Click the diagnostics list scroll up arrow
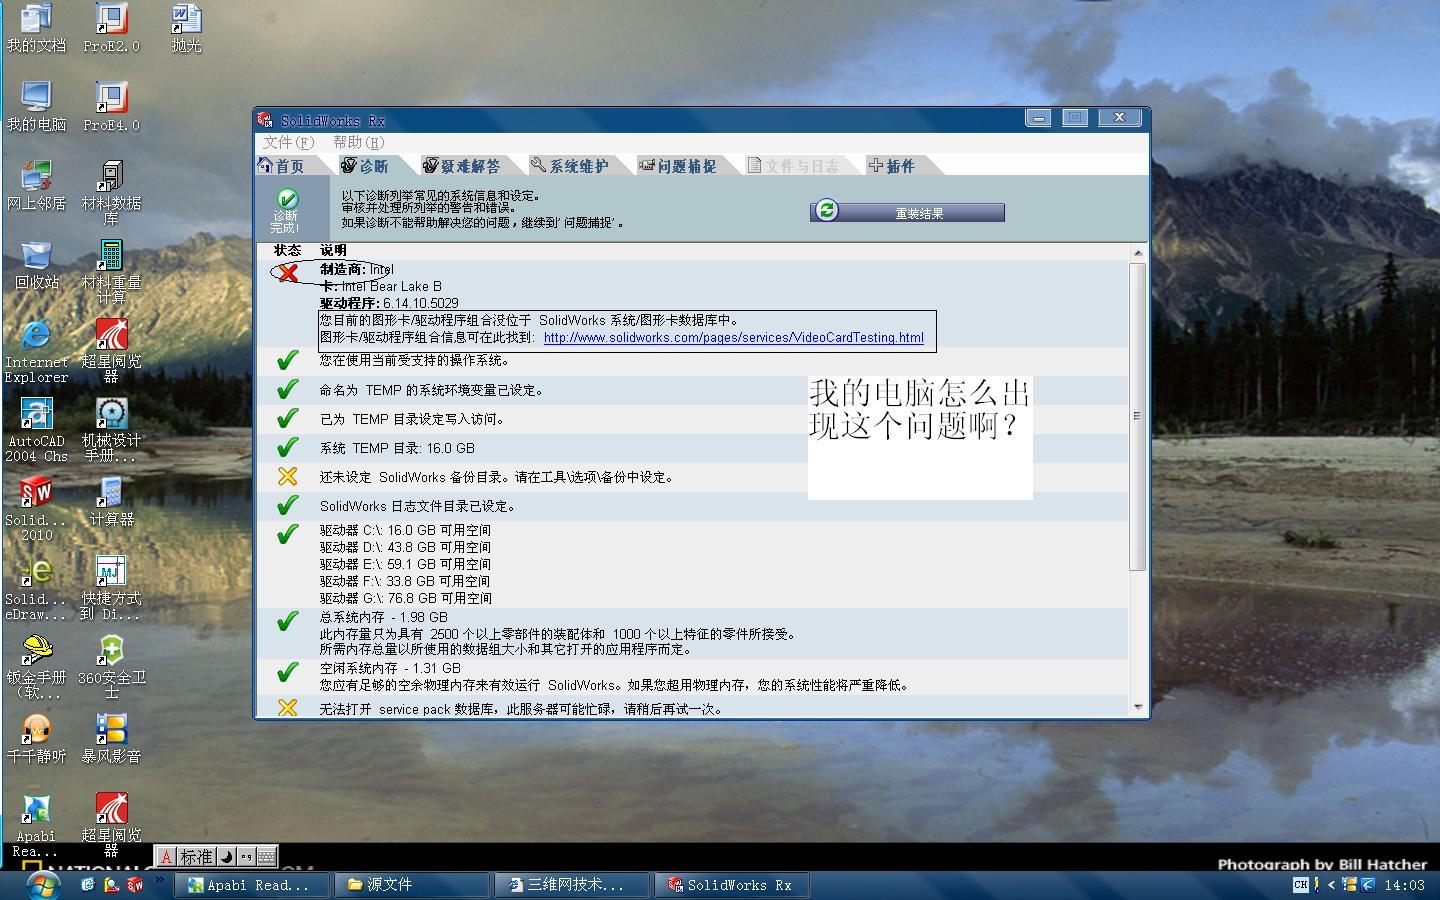 [1138, 252]
